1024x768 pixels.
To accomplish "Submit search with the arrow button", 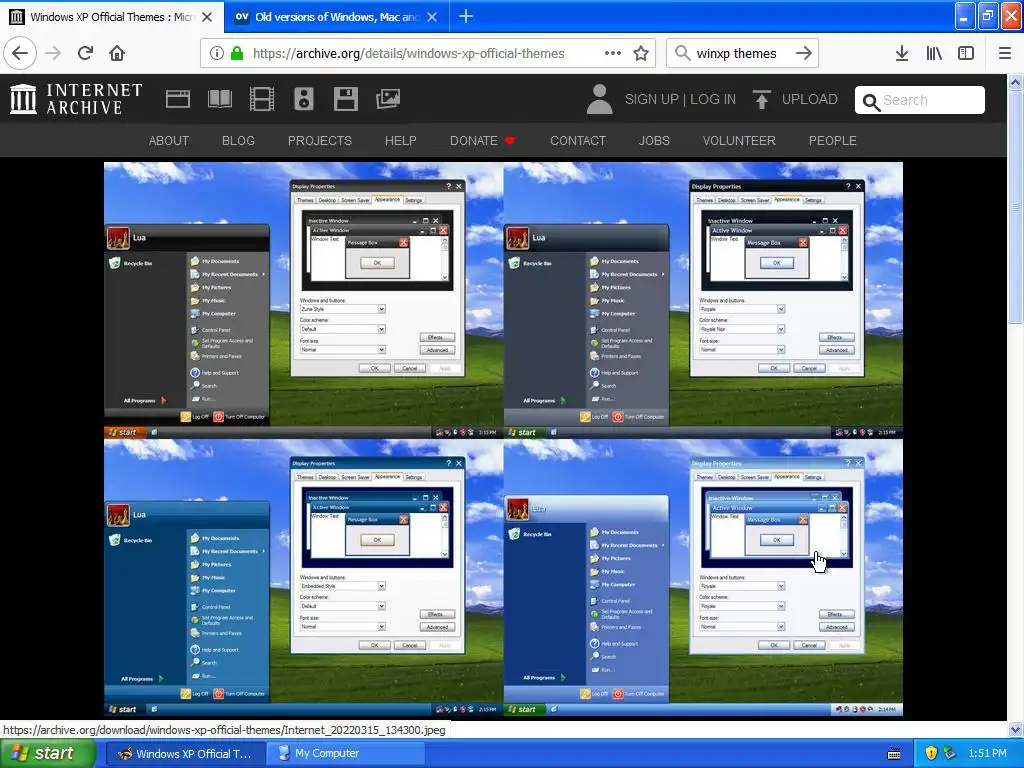I will click(804, 54).
